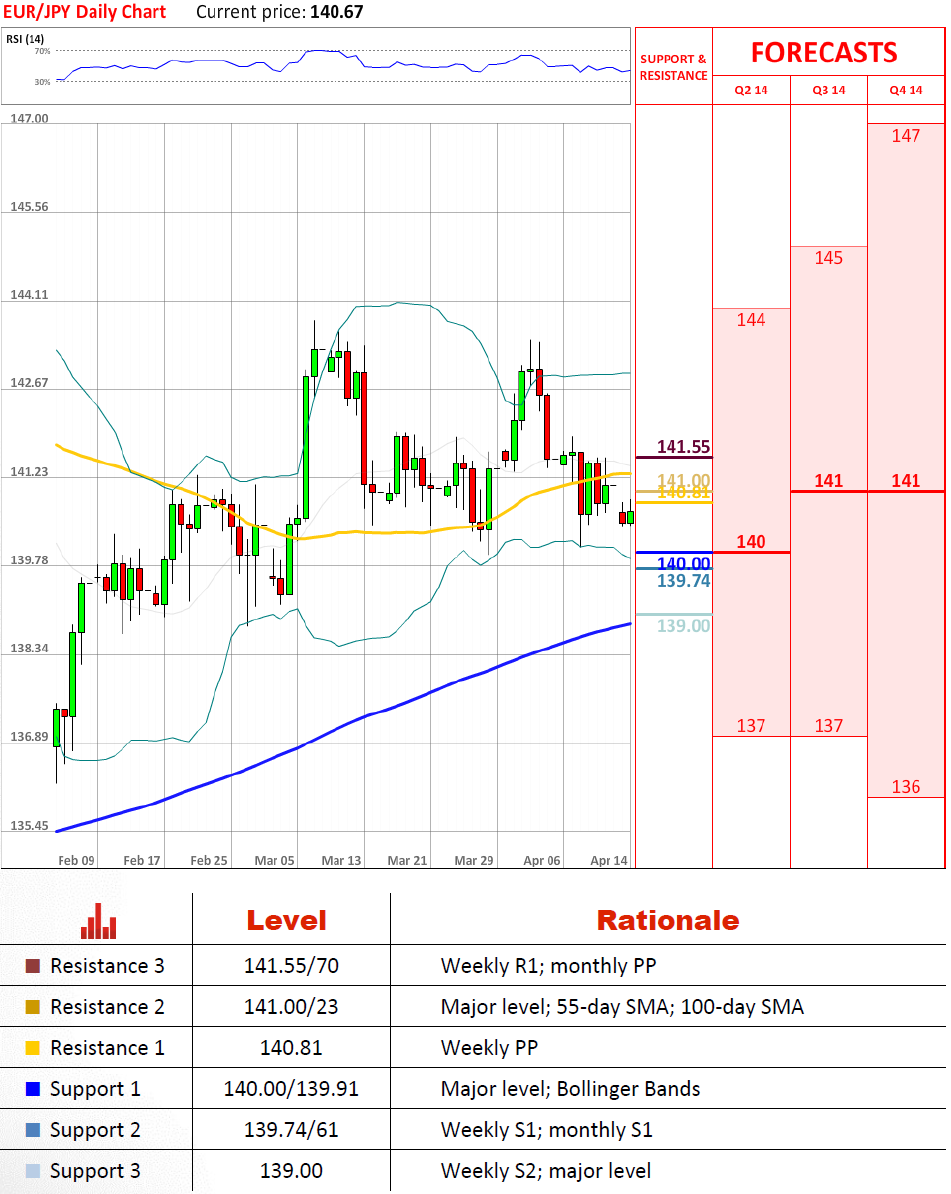Click the rationale Major level; Bollinger Bands
951x1194 pixels.
pyautogui.click(x=570, y=1090)
